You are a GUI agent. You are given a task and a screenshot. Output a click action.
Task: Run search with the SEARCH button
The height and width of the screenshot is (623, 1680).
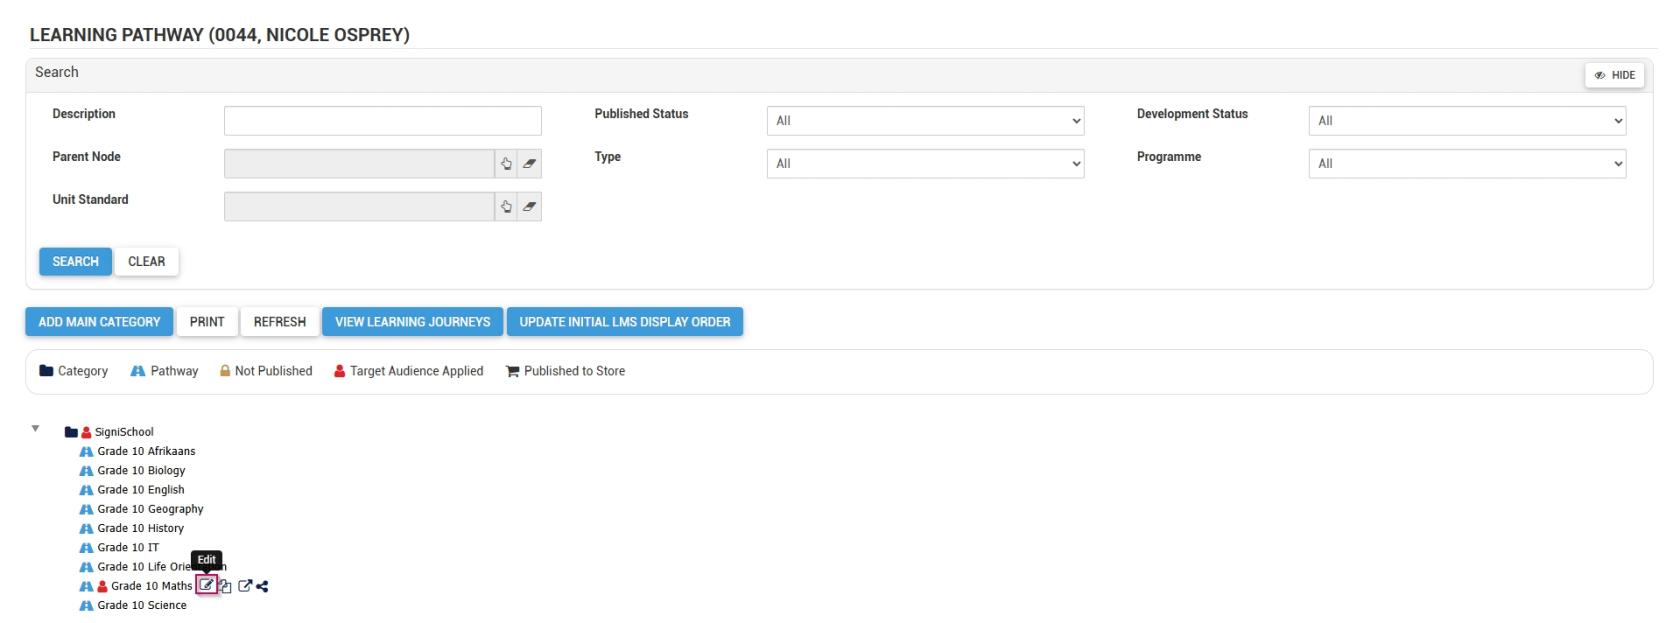(x=75, y=262)
